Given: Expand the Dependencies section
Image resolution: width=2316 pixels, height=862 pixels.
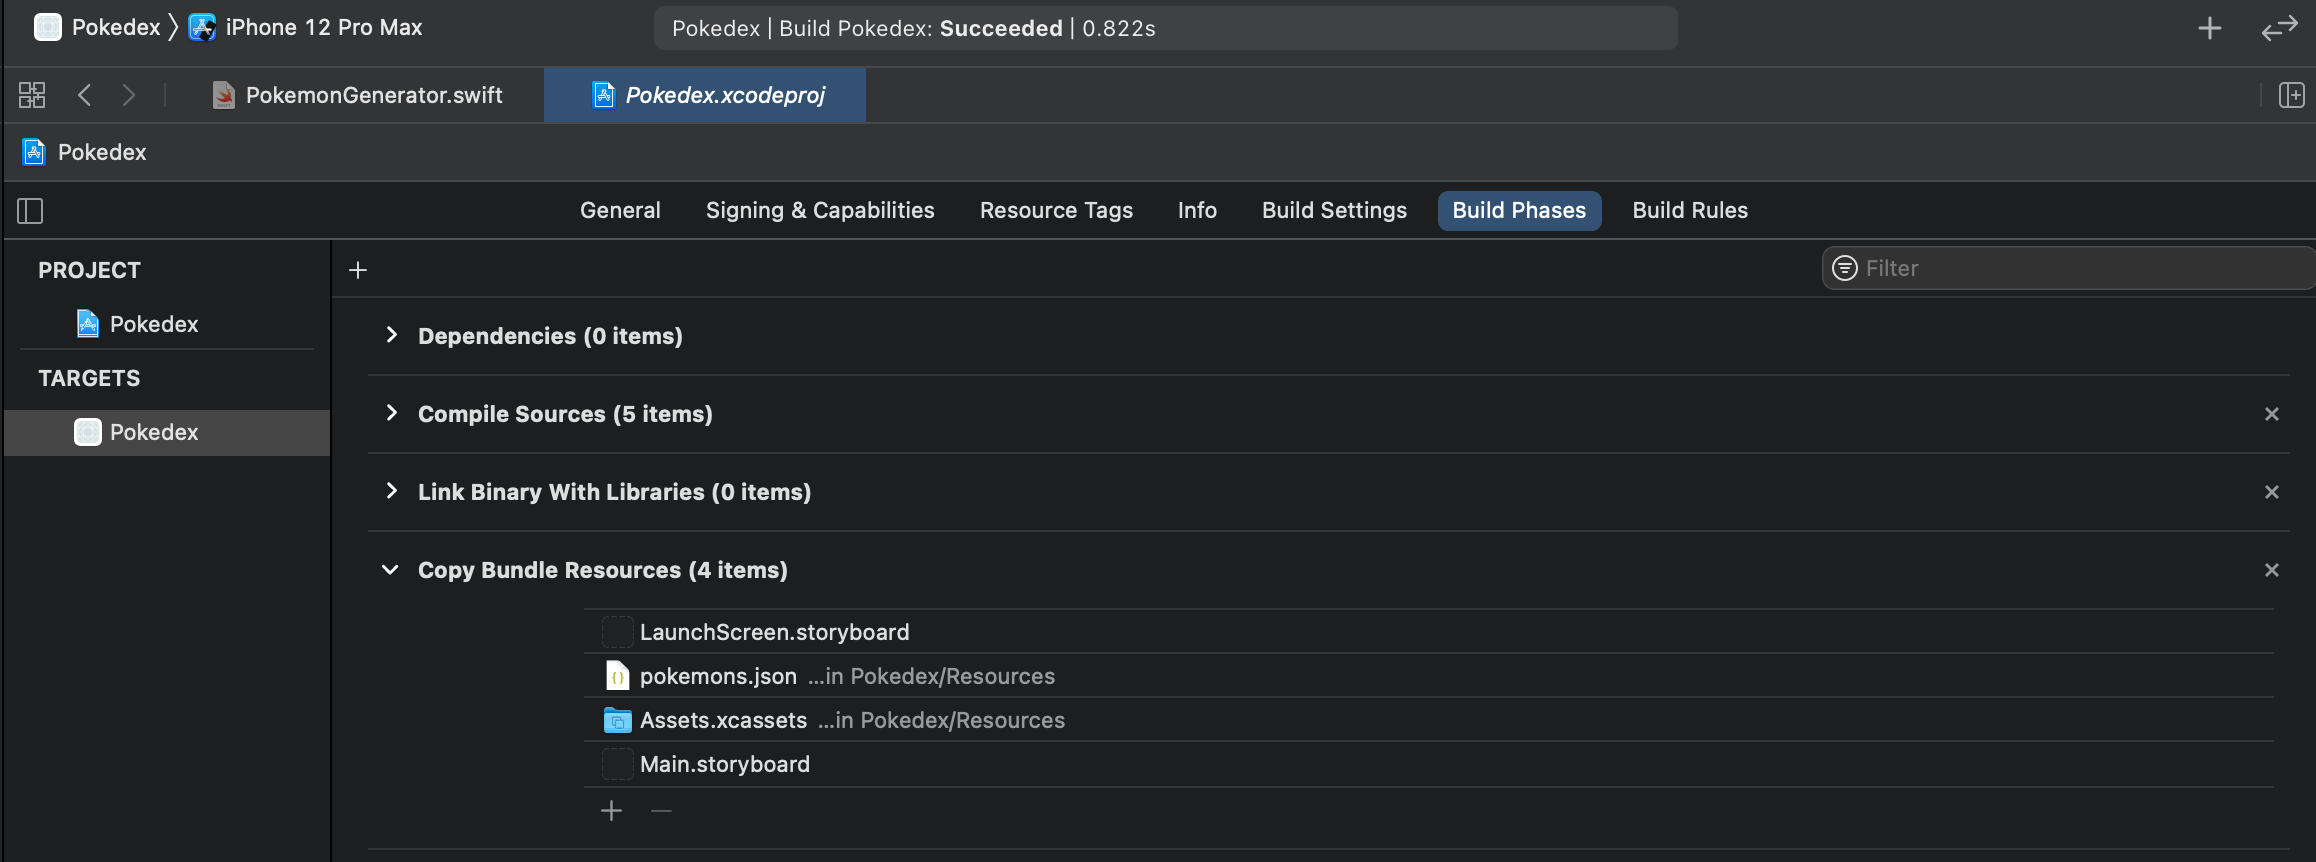Looking at the screenshot, I should click(392, 335).
